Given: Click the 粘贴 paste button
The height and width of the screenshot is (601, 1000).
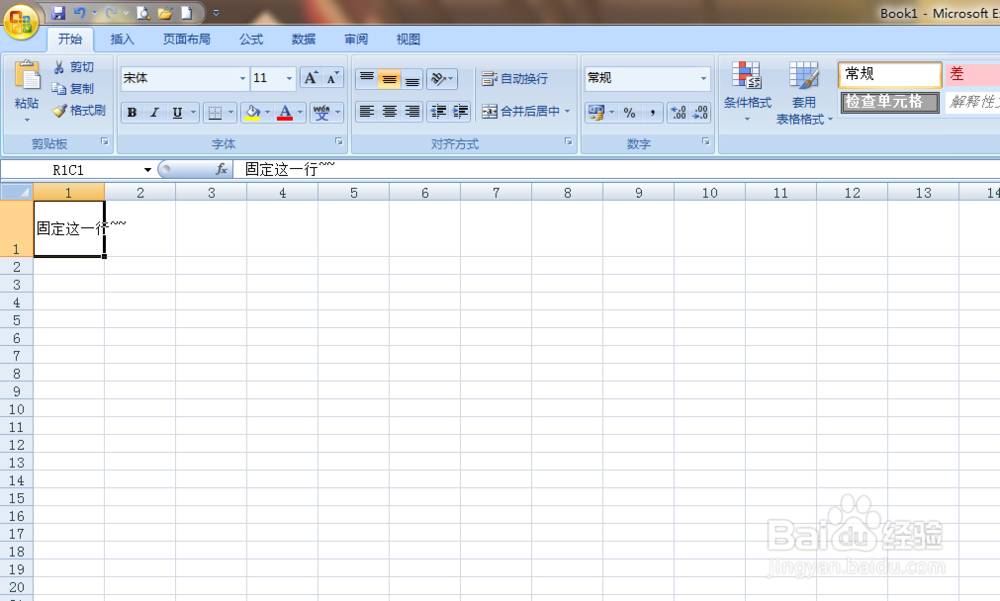Looking at the screenshot, I should coord(27,84).
